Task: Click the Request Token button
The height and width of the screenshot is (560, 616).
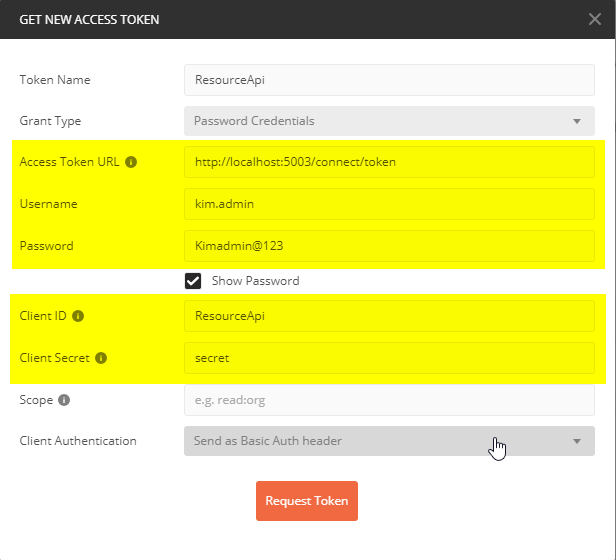Action: tap(307, 501)
